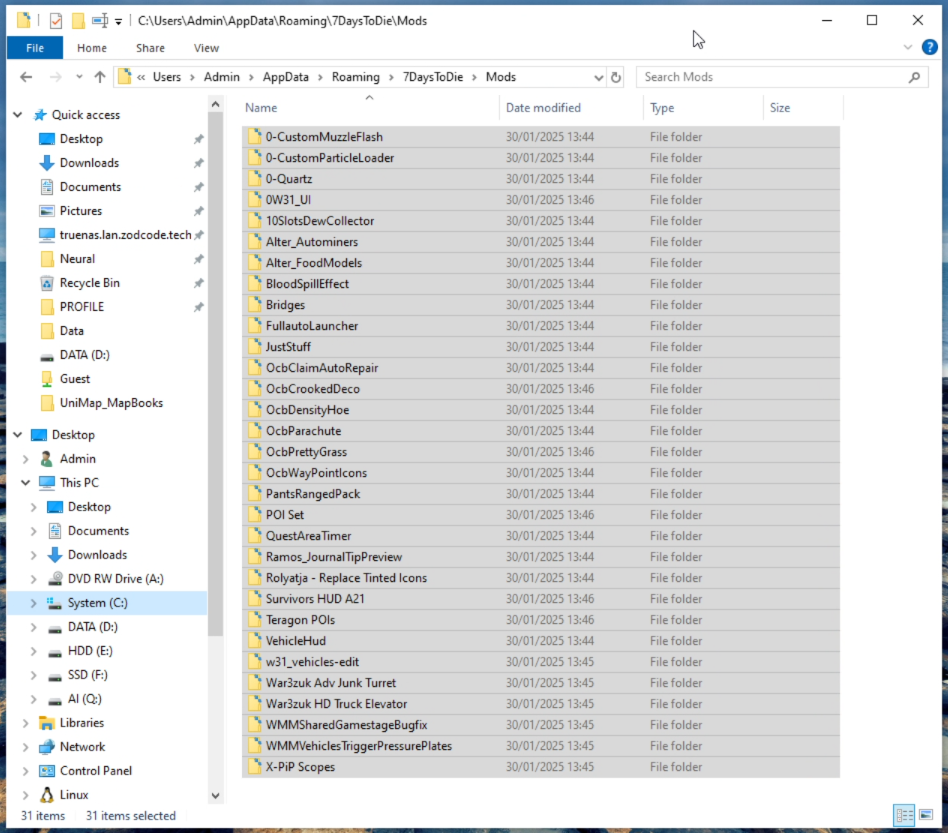The image size is (948, 833).
Task: Click navigation pane scroll up arrow
Action: [215, 105]
